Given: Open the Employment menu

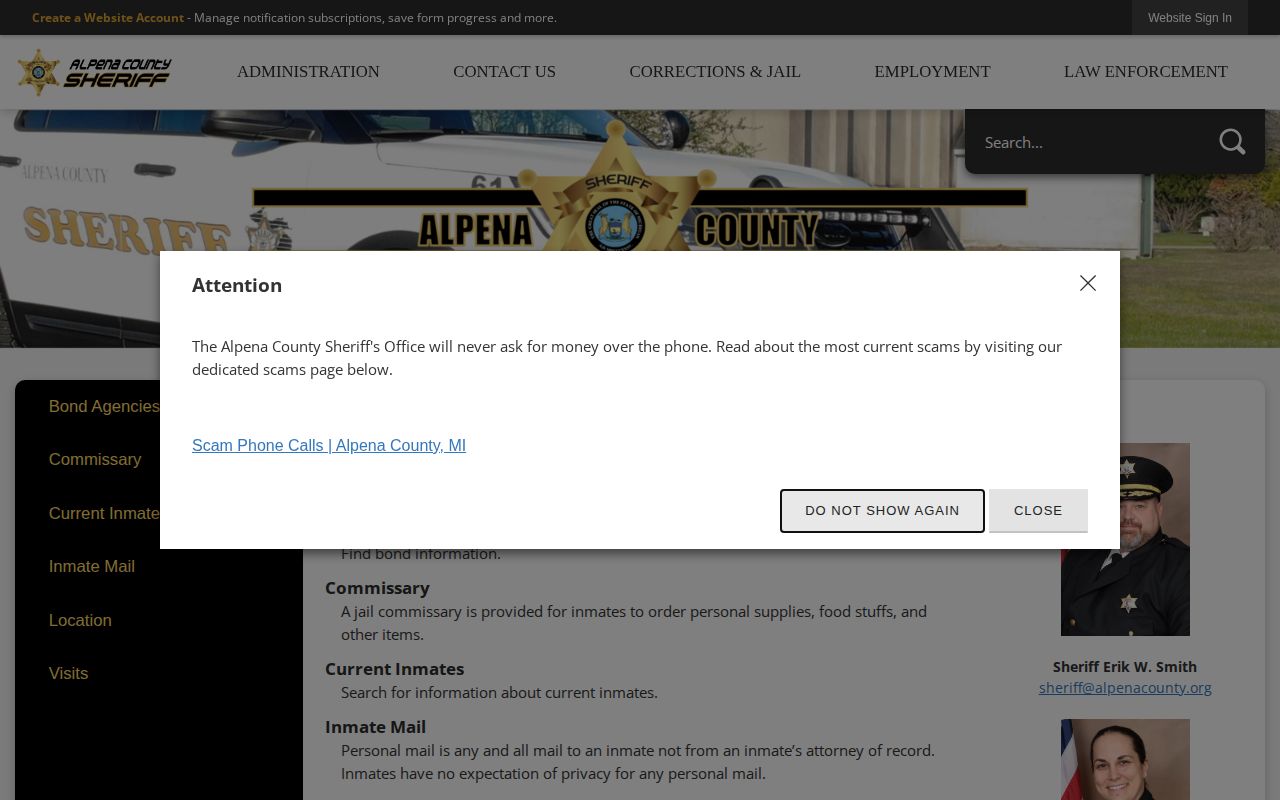Looking at the screenshot, I should 932,72.
